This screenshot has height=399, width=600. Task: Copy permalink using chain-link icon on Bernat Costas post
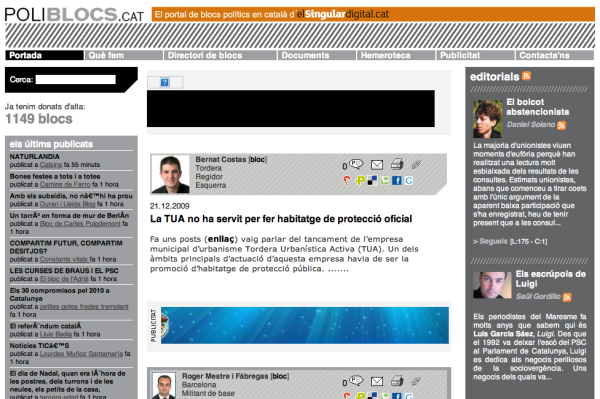coord(416,165)
